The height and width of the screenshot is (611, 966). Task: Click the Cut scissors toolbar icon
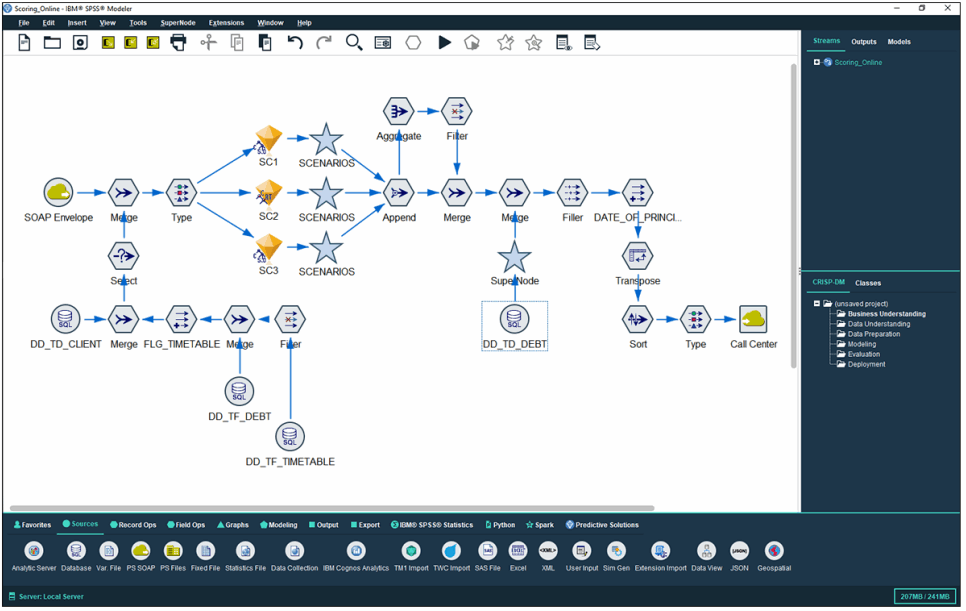coord(209,42)
